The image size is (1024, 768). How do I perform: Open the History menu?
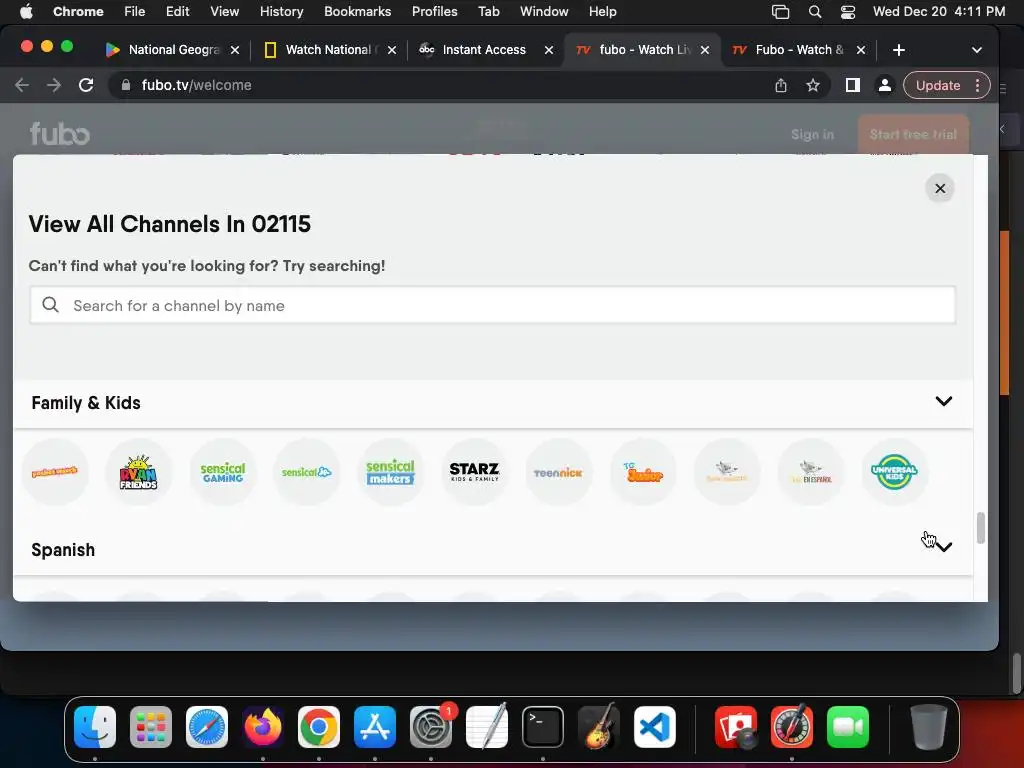pos(281,11)
